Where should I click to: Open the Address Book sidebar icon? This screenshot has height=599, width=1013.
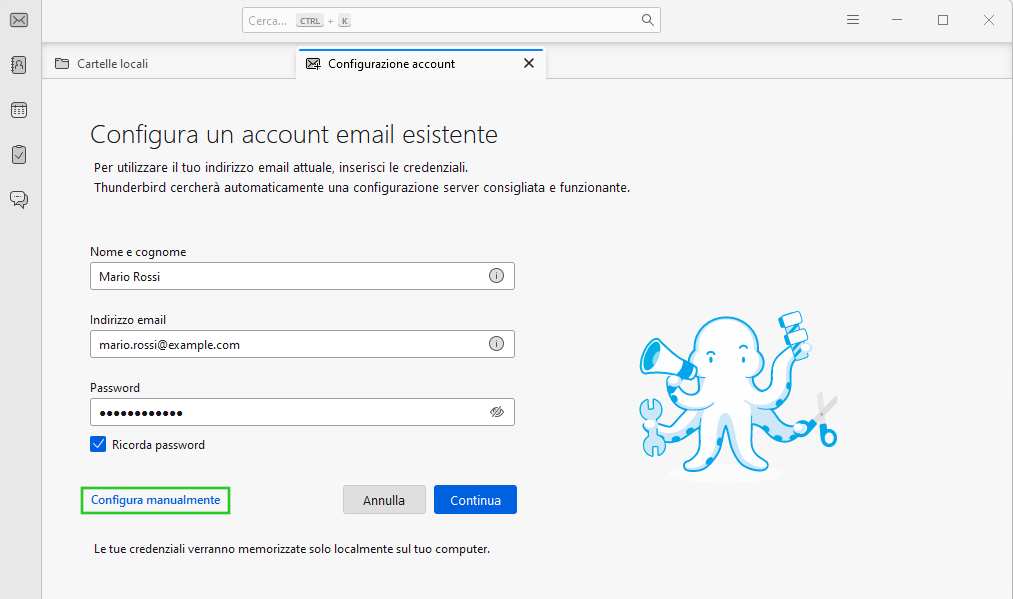tap(19, 65)
